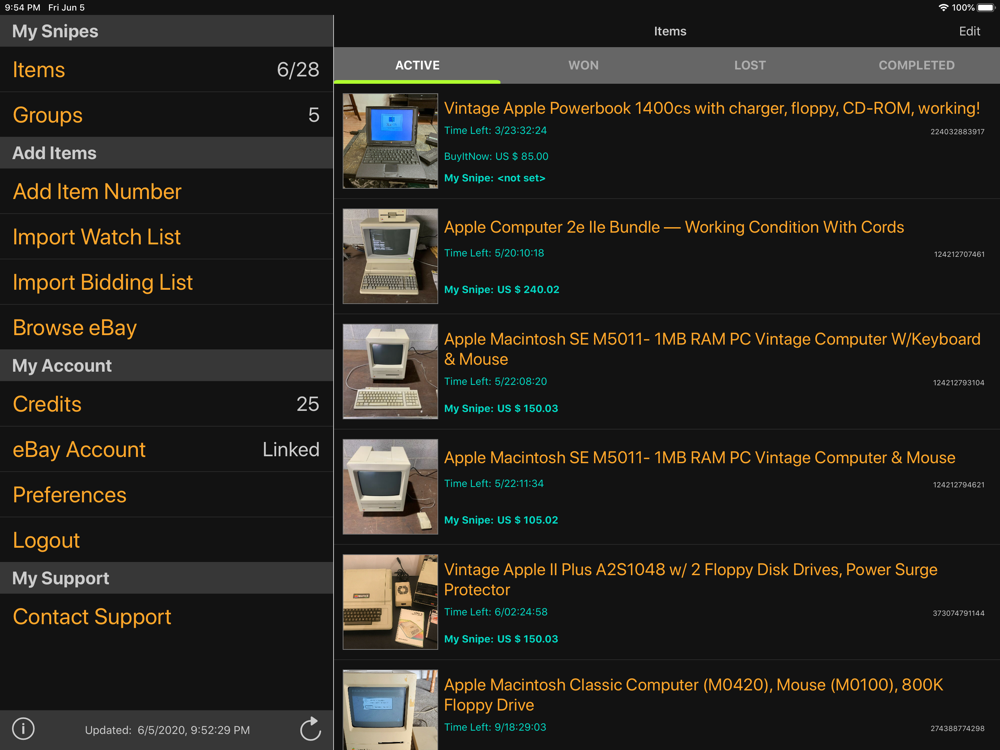1000x750 pixels.
Task: Click item number 224032883917
Action: [x=957, y=131]
